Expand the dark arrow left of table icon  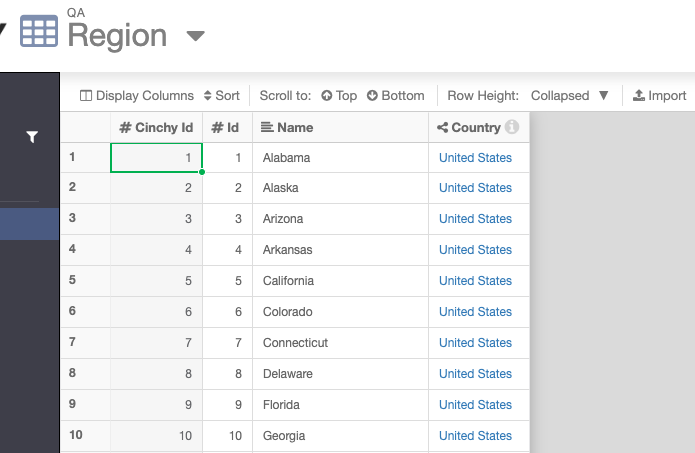2,30
